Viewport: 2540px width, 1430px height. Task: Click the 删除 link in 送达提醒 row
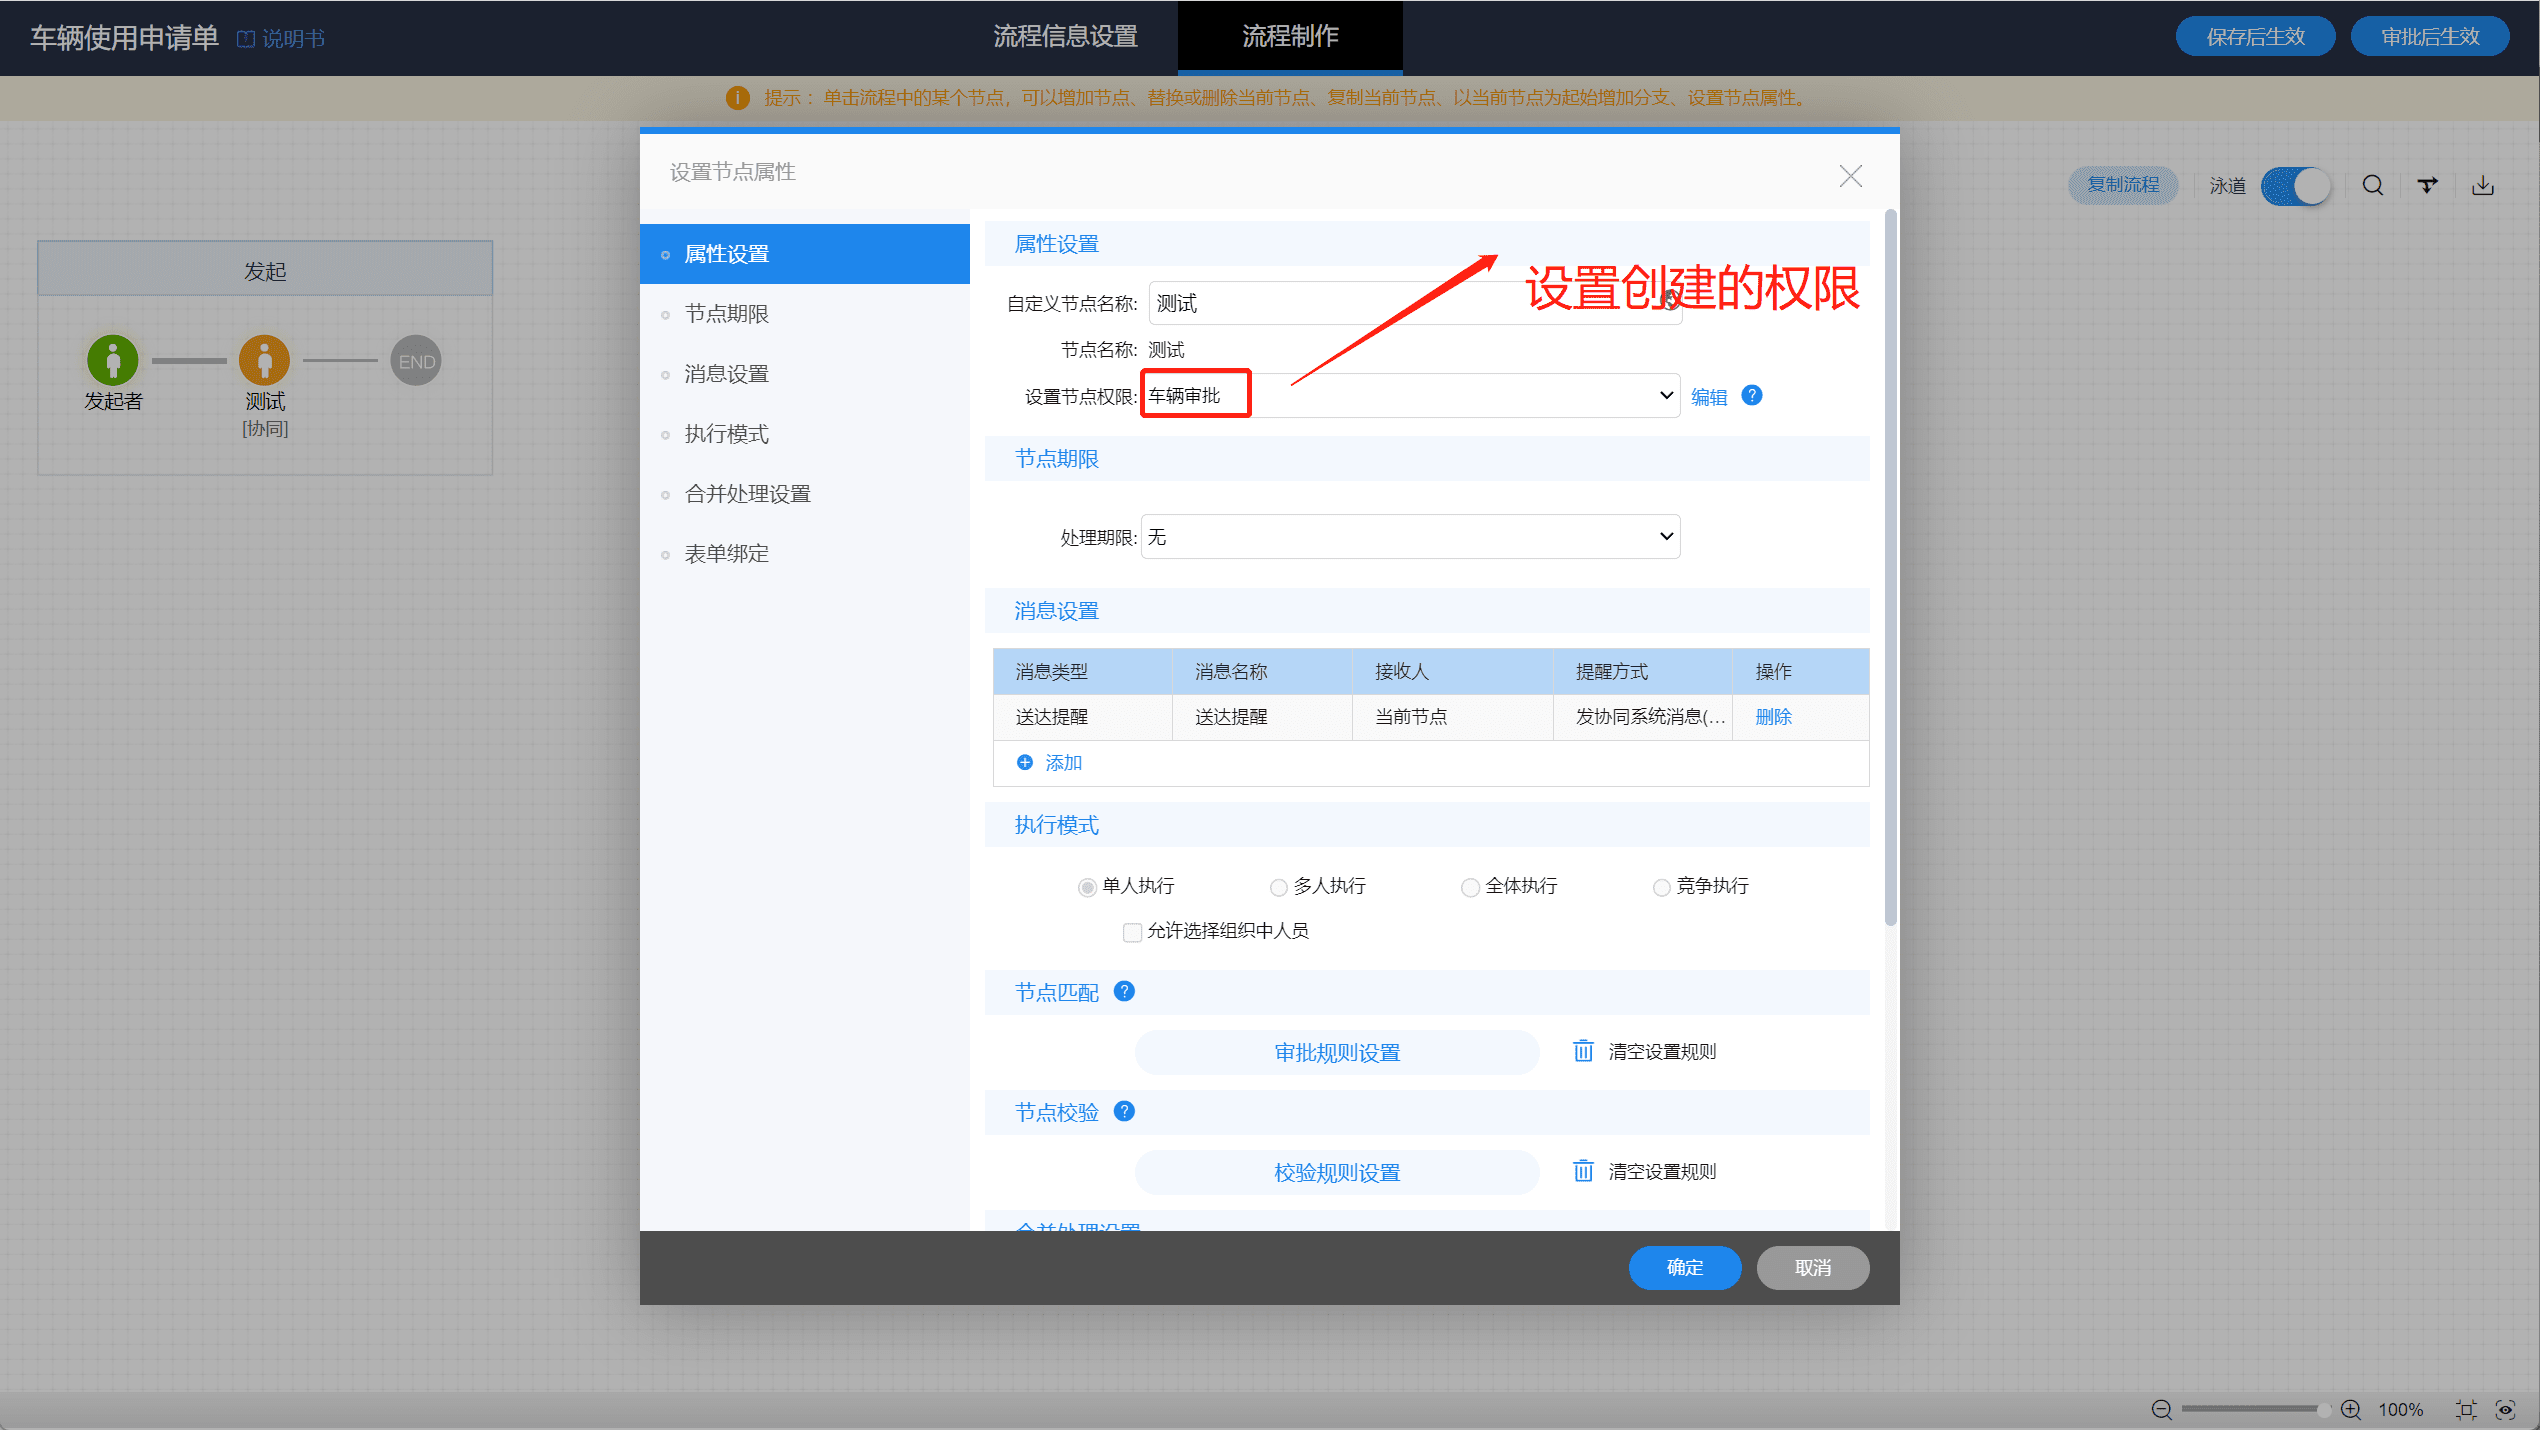coord(1774,717)
